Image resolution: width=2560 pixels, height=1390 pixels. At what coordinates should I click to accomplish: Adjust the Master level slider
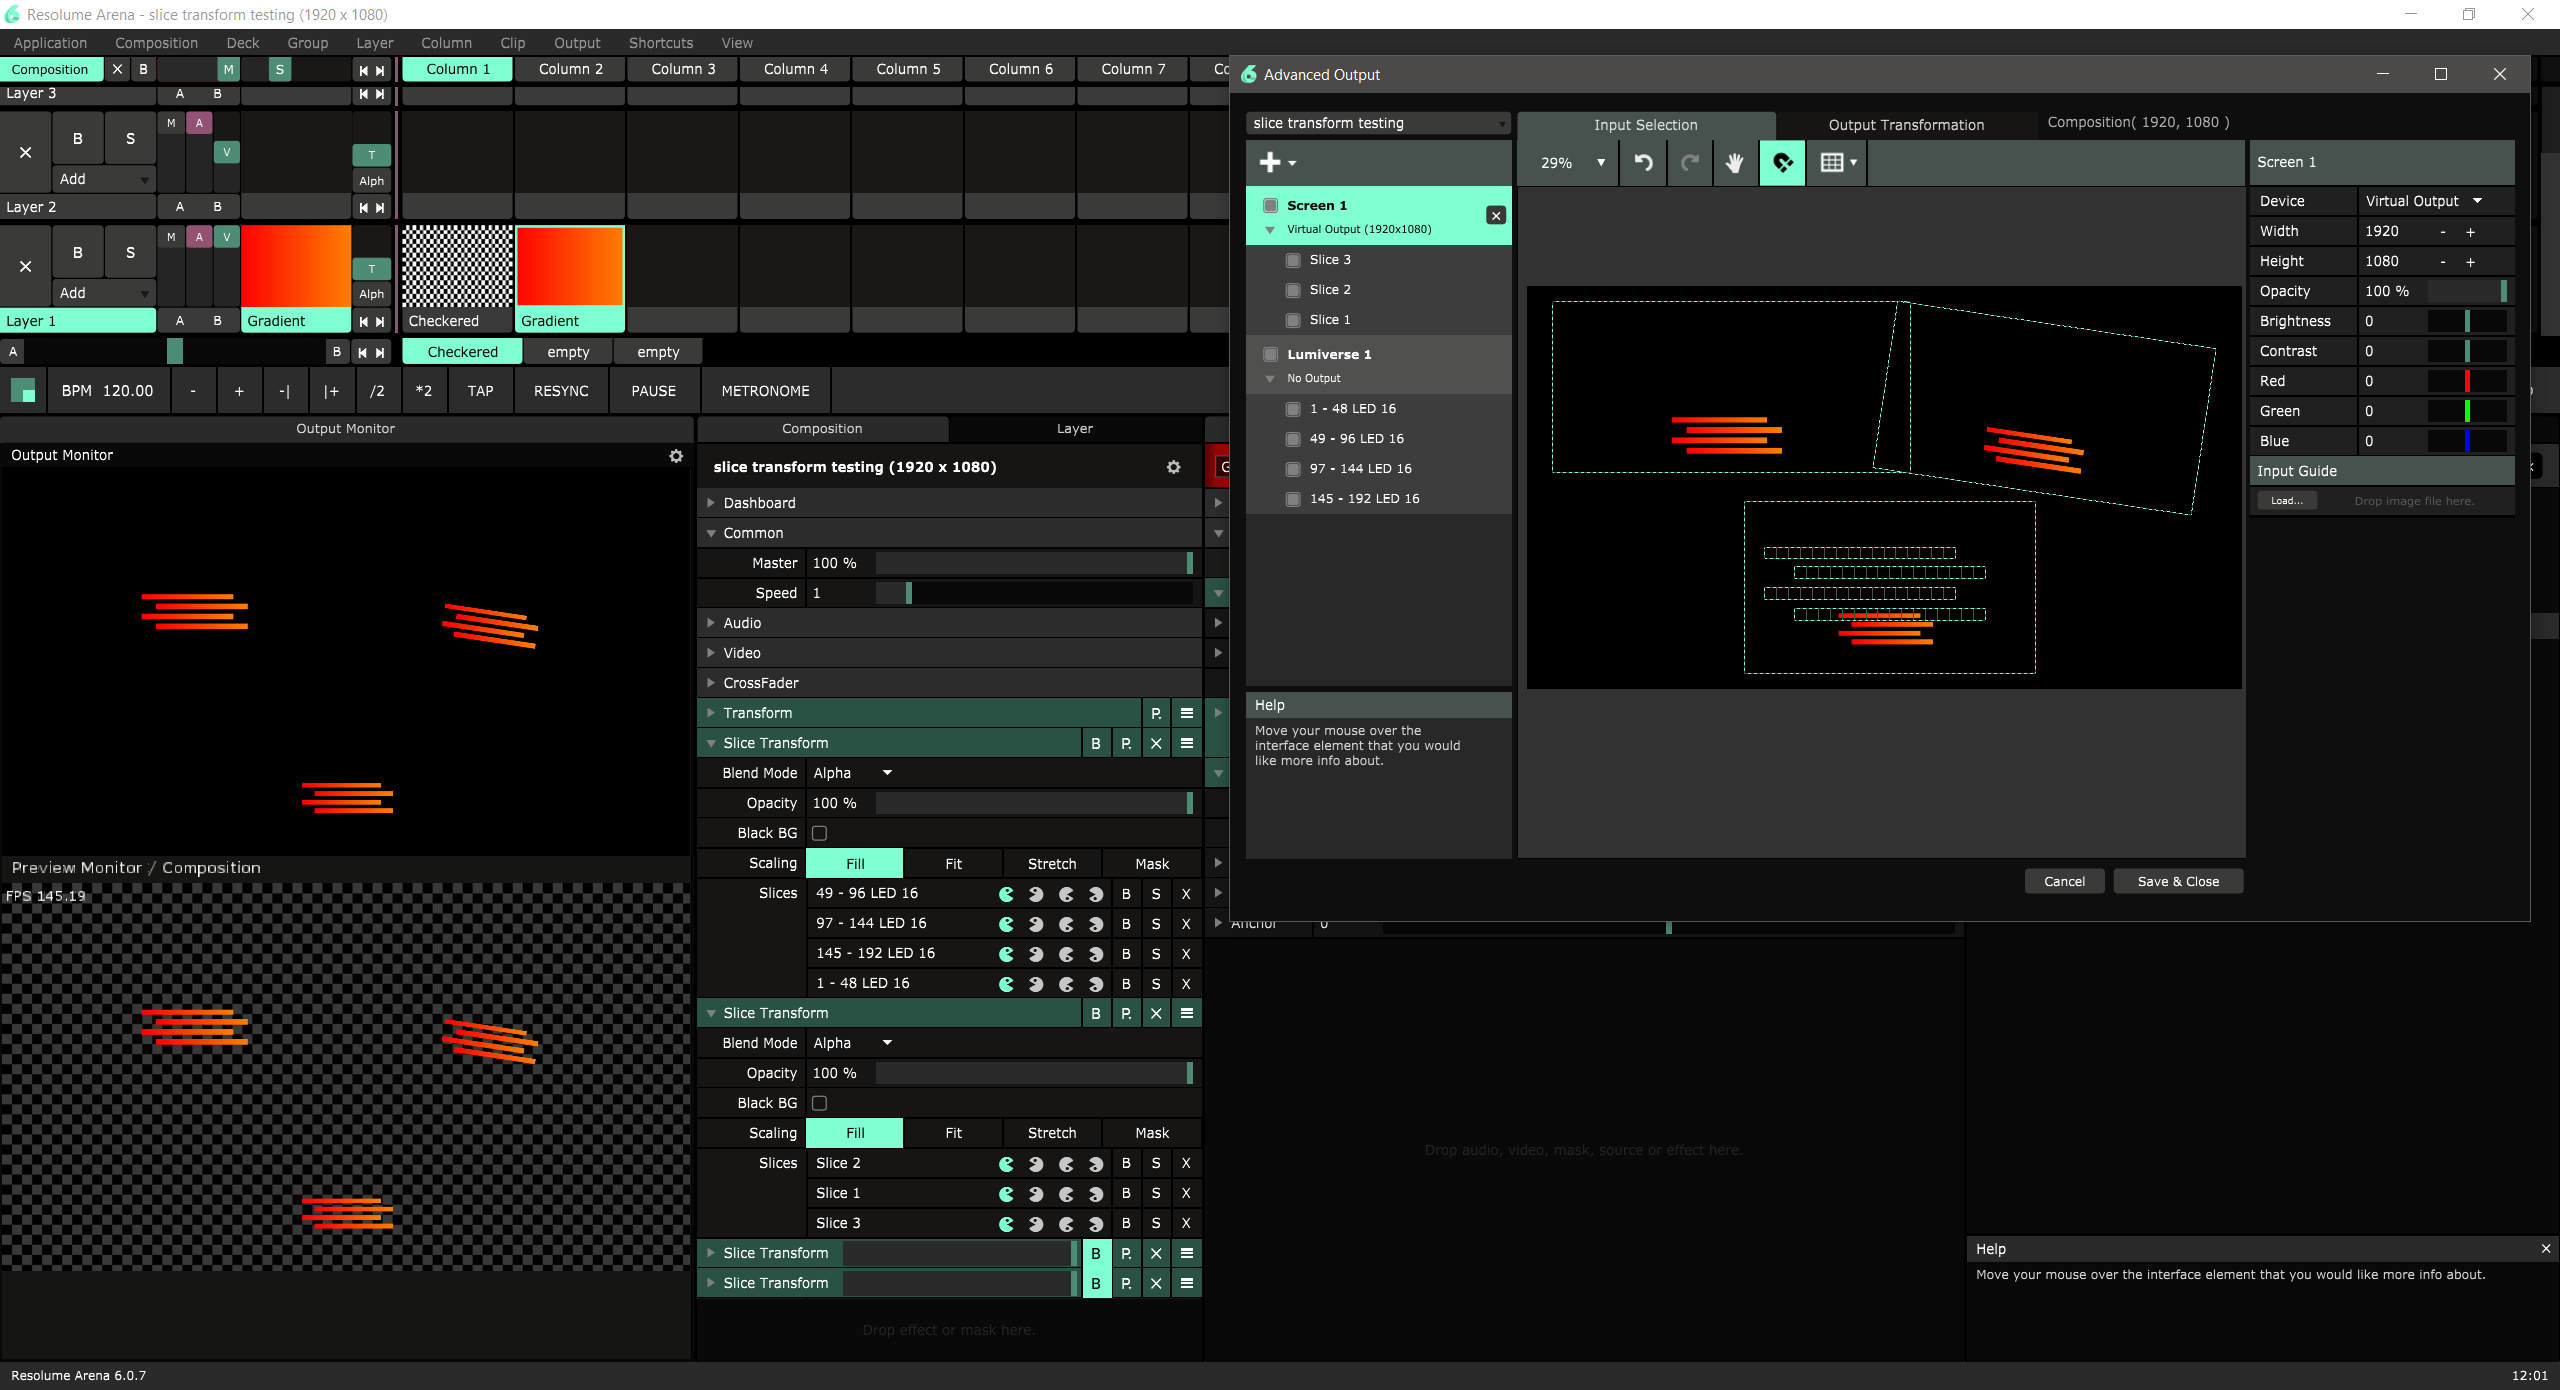tap(1033, 563)
